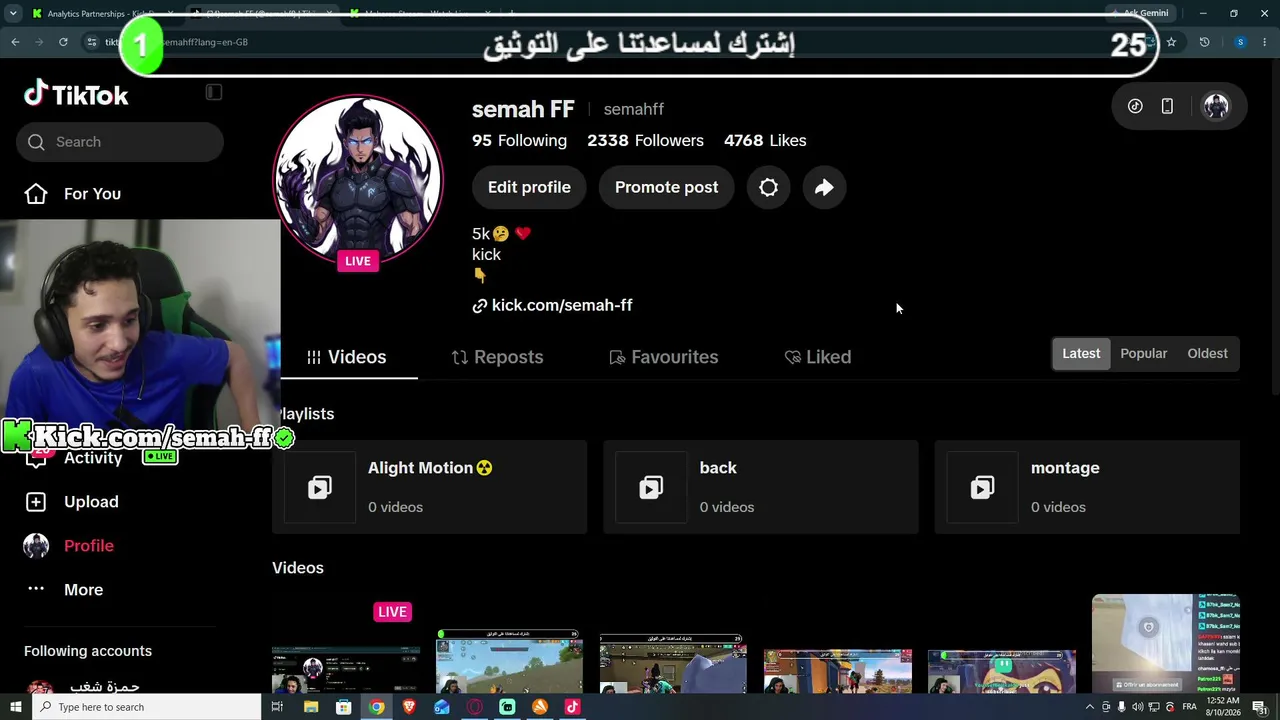Bookmark this page with the star icon
The height and width of the screenshot is (720, 1280).
pyautogui.click(x=1171, y=42)
